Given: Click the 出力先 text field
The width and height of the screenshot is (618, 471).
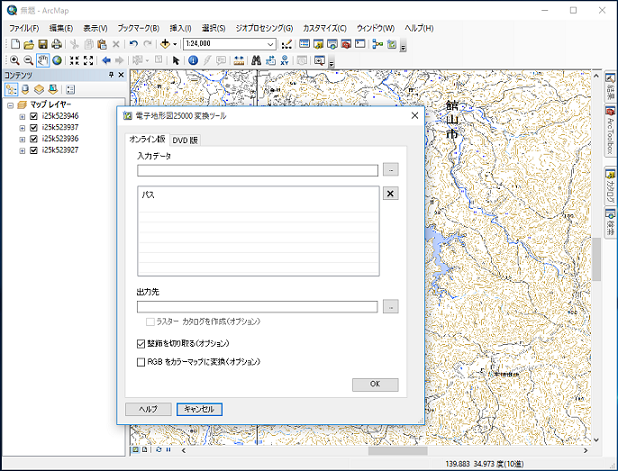Looking at the screenshot, I should (257, 307).
